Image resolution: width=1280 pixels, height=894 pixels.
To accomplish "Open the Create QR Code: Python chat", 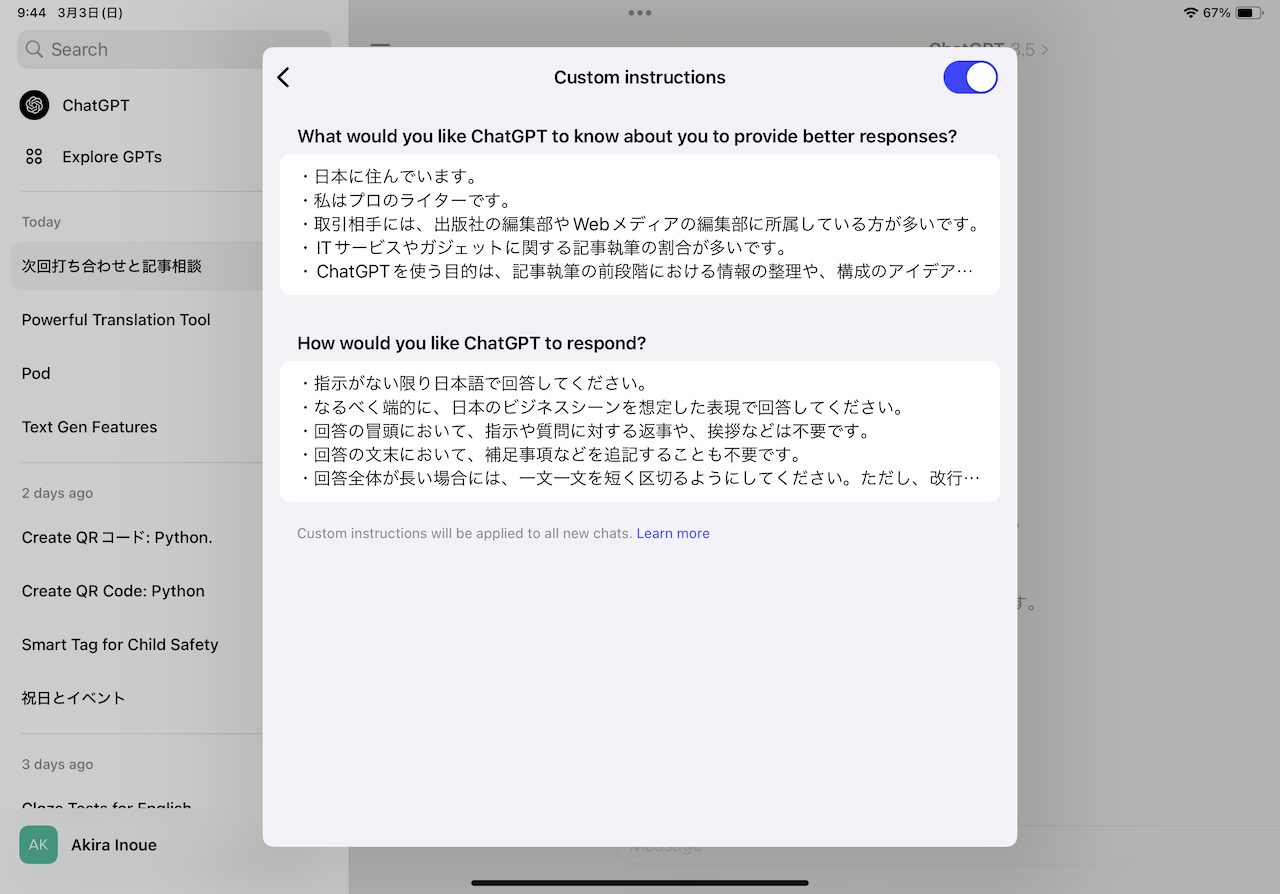I will (x=113, y=591).
